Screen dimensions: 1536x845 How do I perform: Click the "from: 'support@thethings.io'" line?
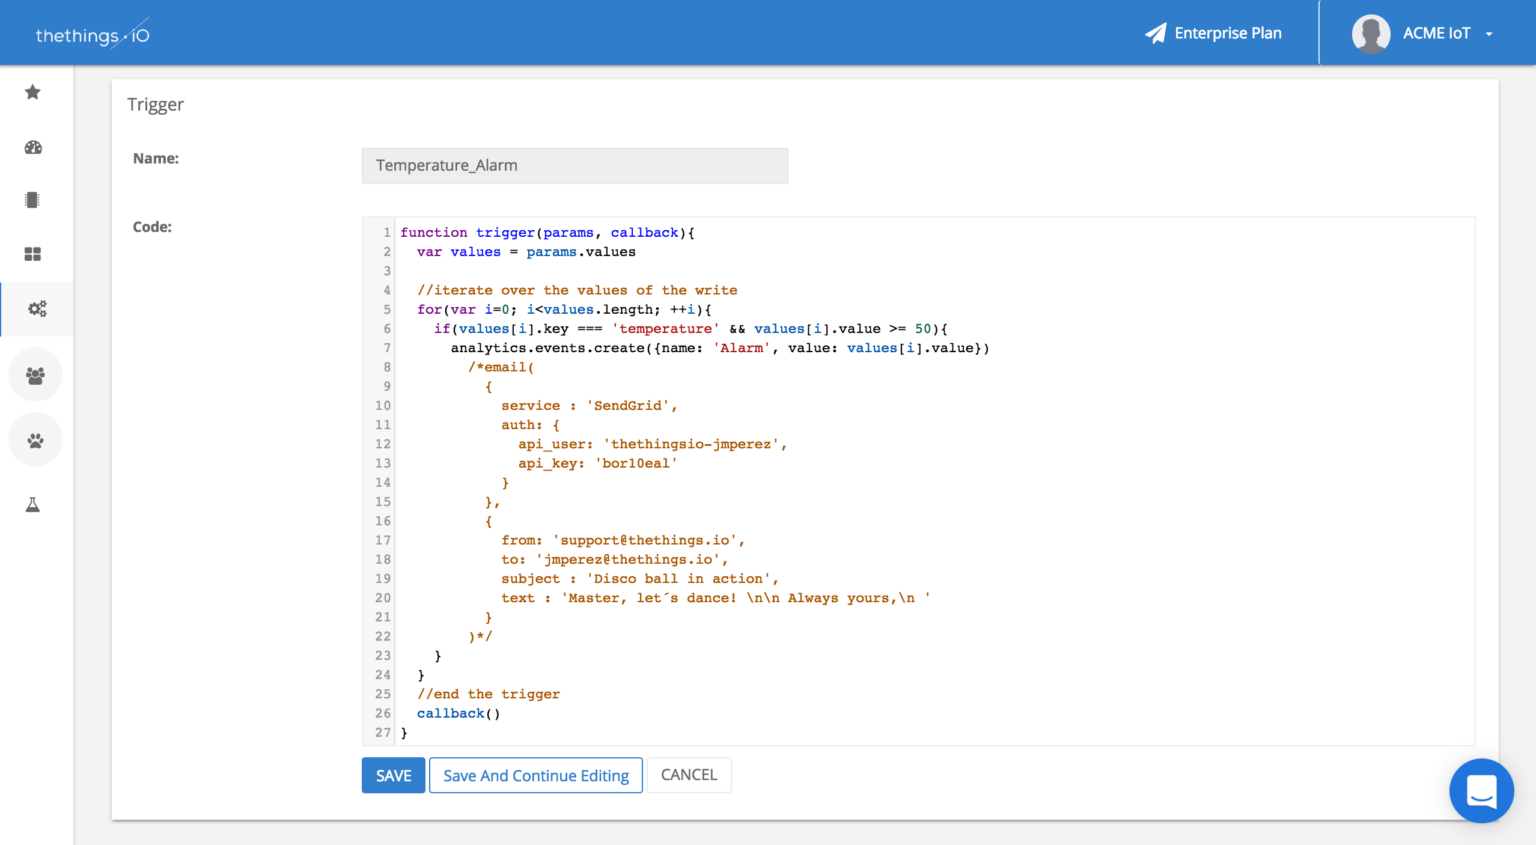623,541
